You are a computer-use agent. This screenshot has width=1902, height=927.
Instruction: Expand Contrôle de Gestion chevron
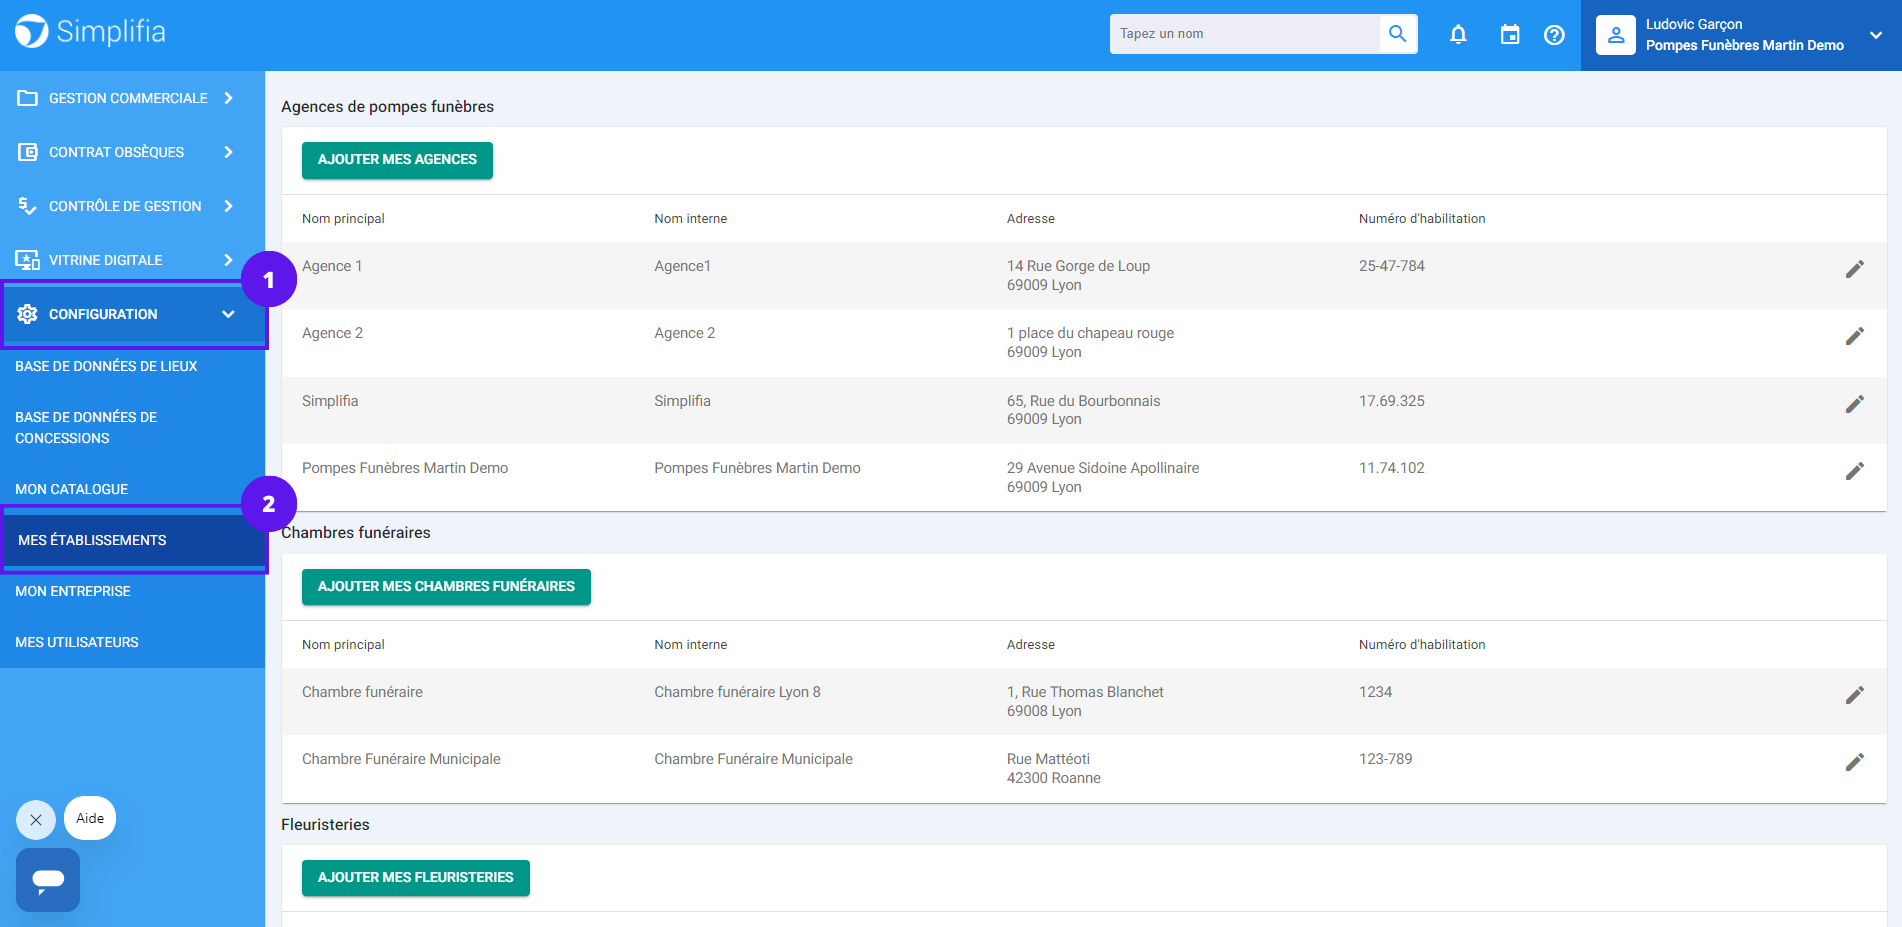tap(229, 206)
